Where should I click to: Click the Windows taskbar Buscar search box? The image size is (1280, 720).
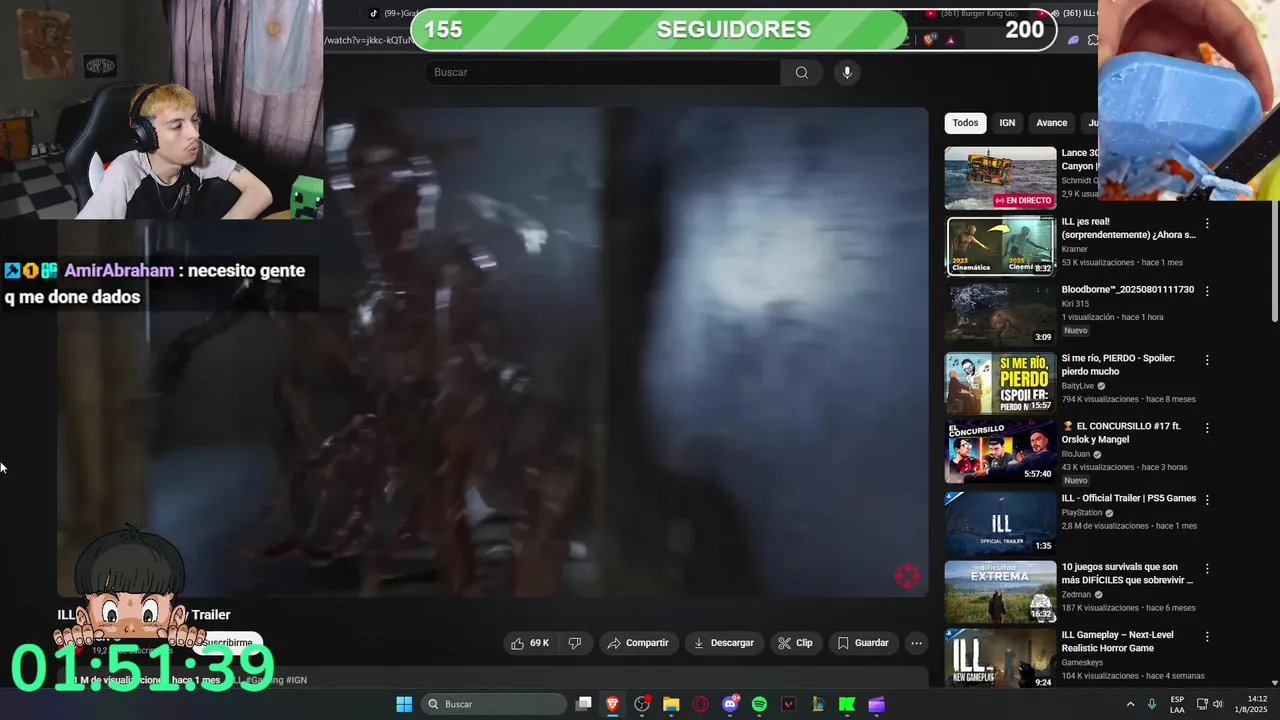[x=494, y=704]
